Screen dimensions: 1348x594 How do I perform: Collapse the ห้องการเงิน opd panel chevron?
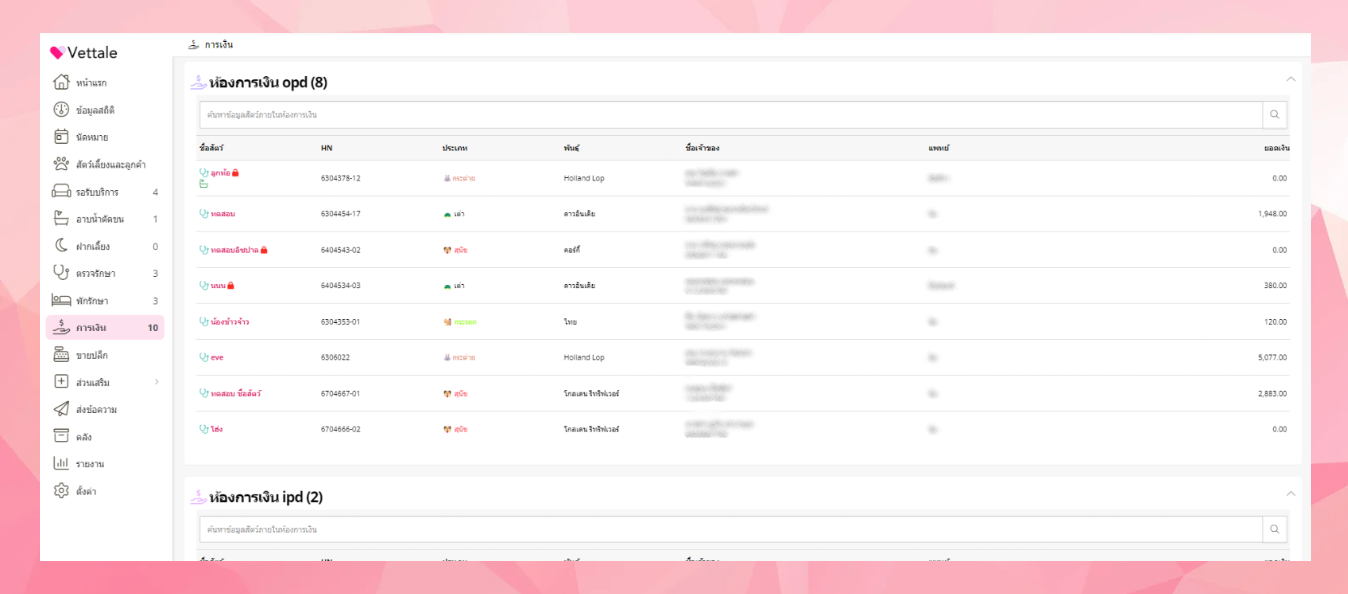coord(1290,79)
